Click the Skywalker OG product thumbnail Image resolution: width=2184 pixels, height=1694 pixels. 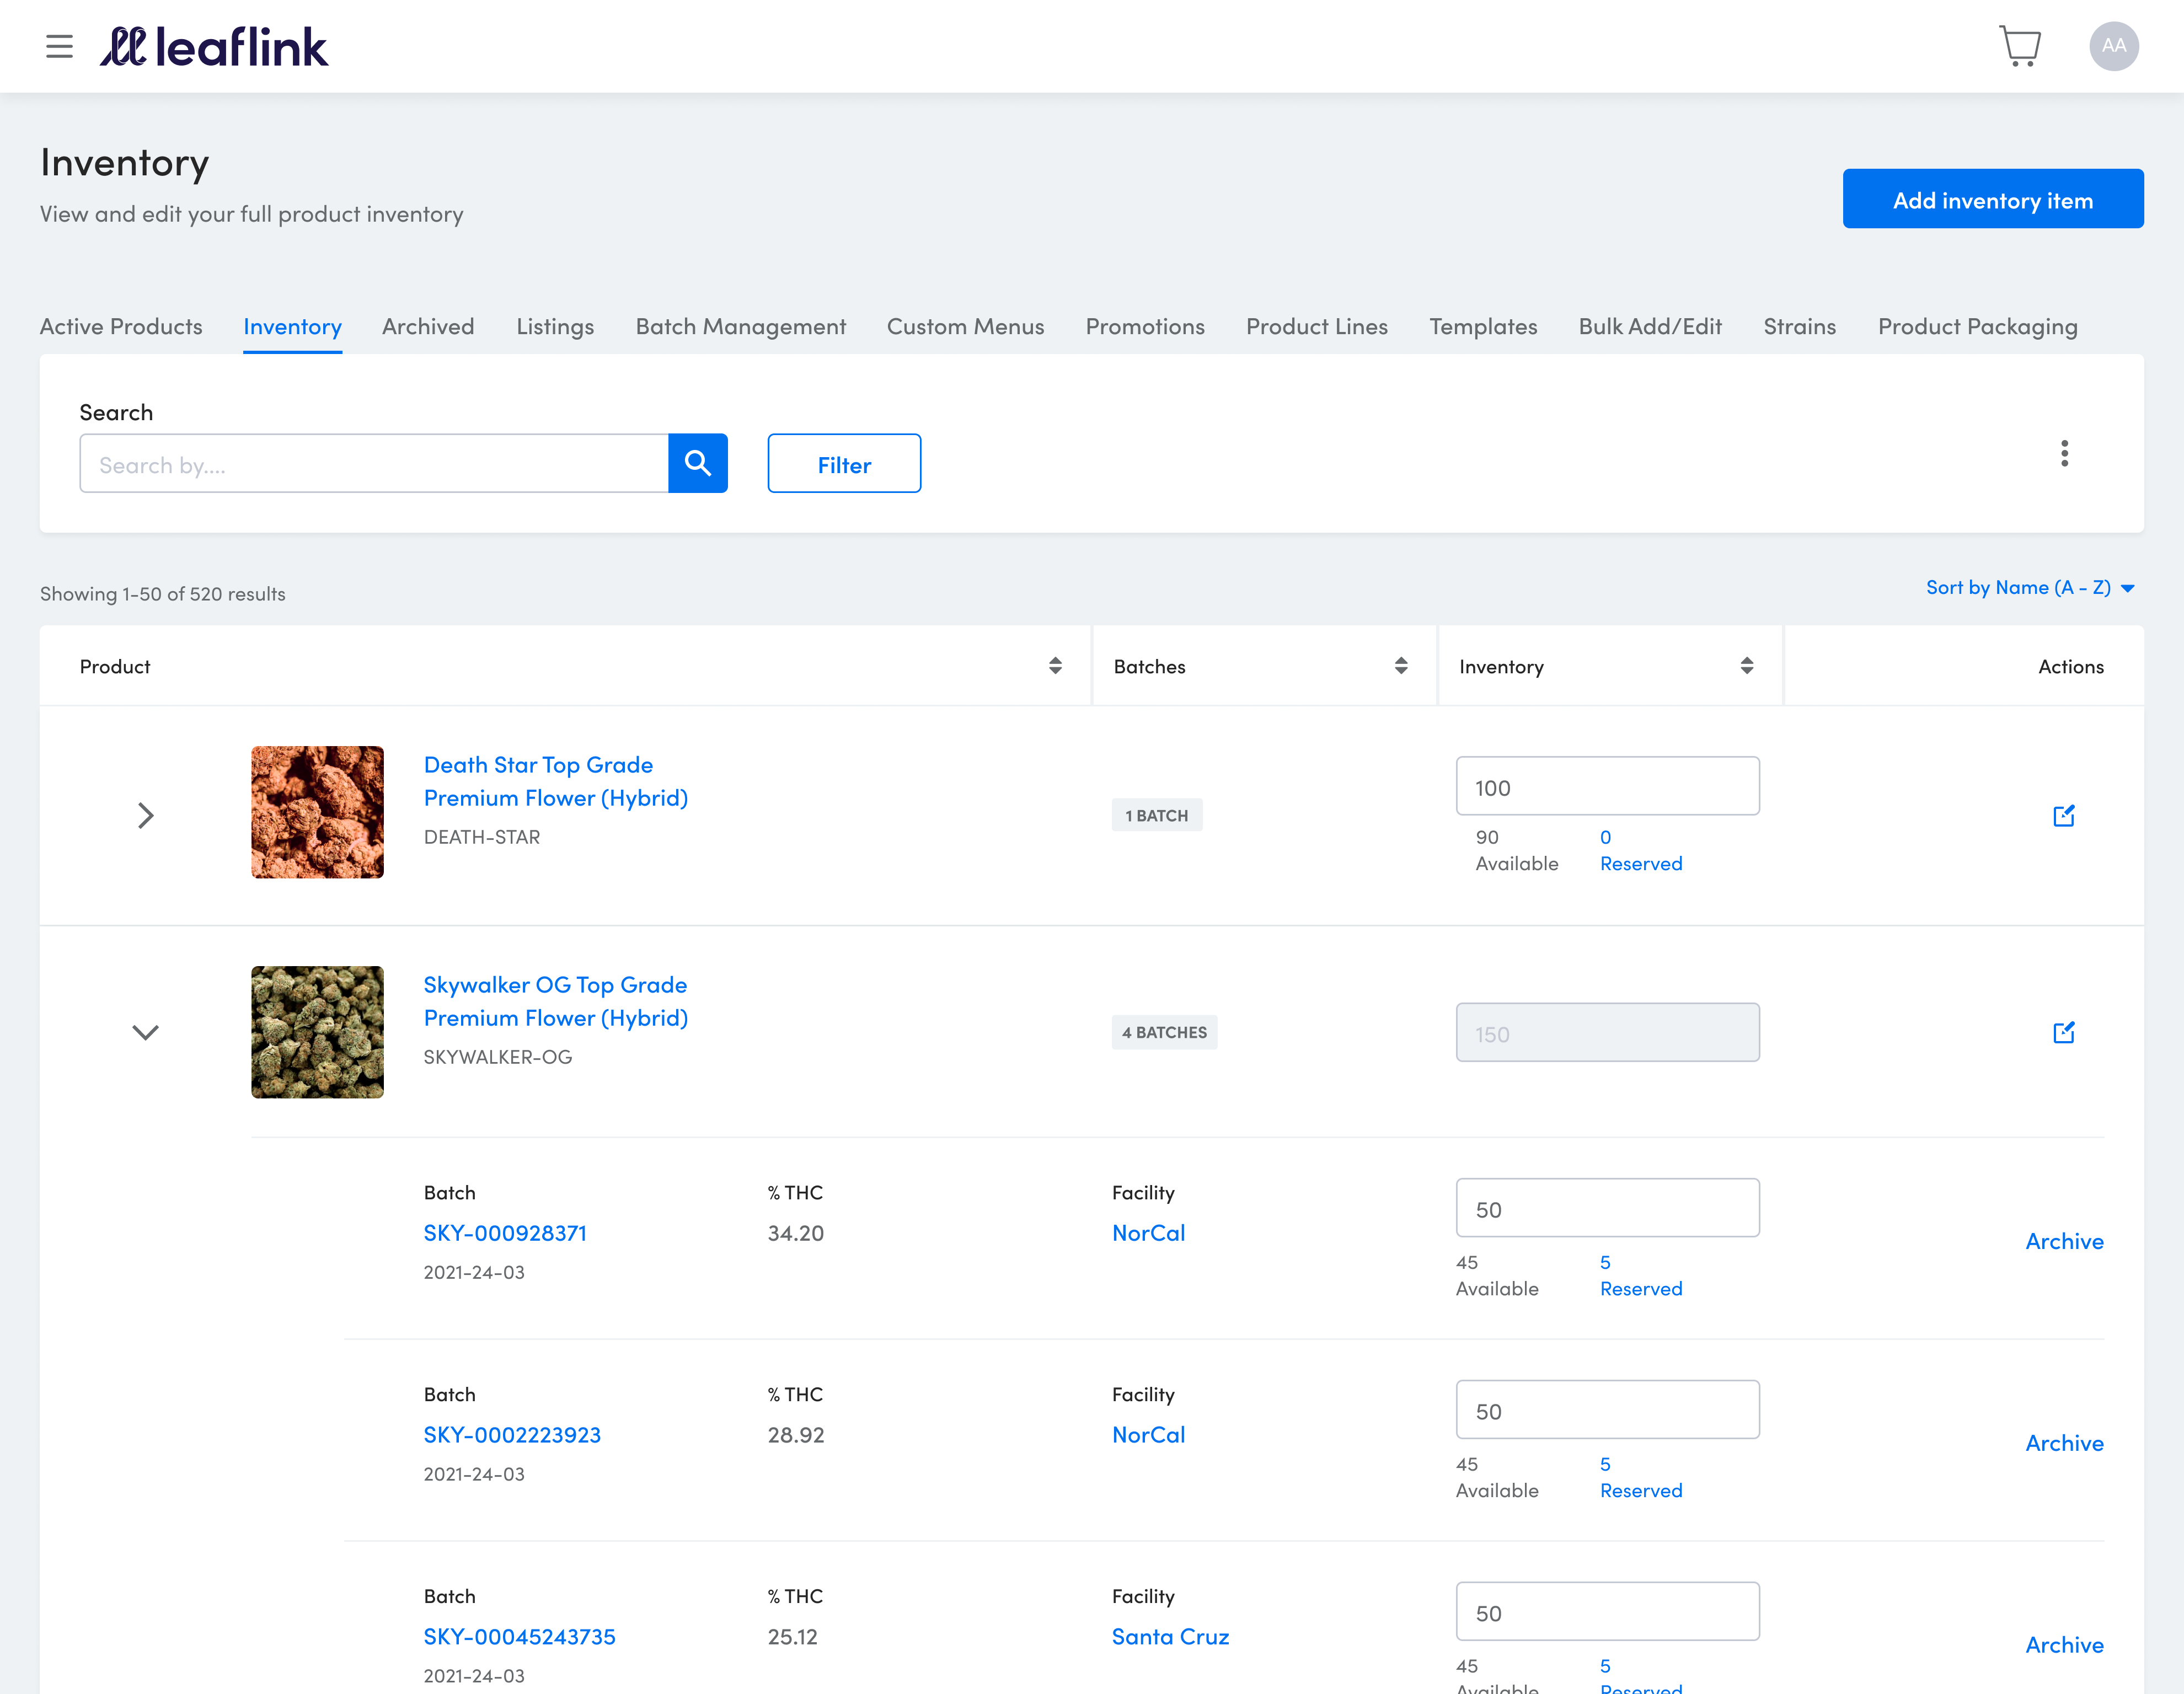(317, 1032)
